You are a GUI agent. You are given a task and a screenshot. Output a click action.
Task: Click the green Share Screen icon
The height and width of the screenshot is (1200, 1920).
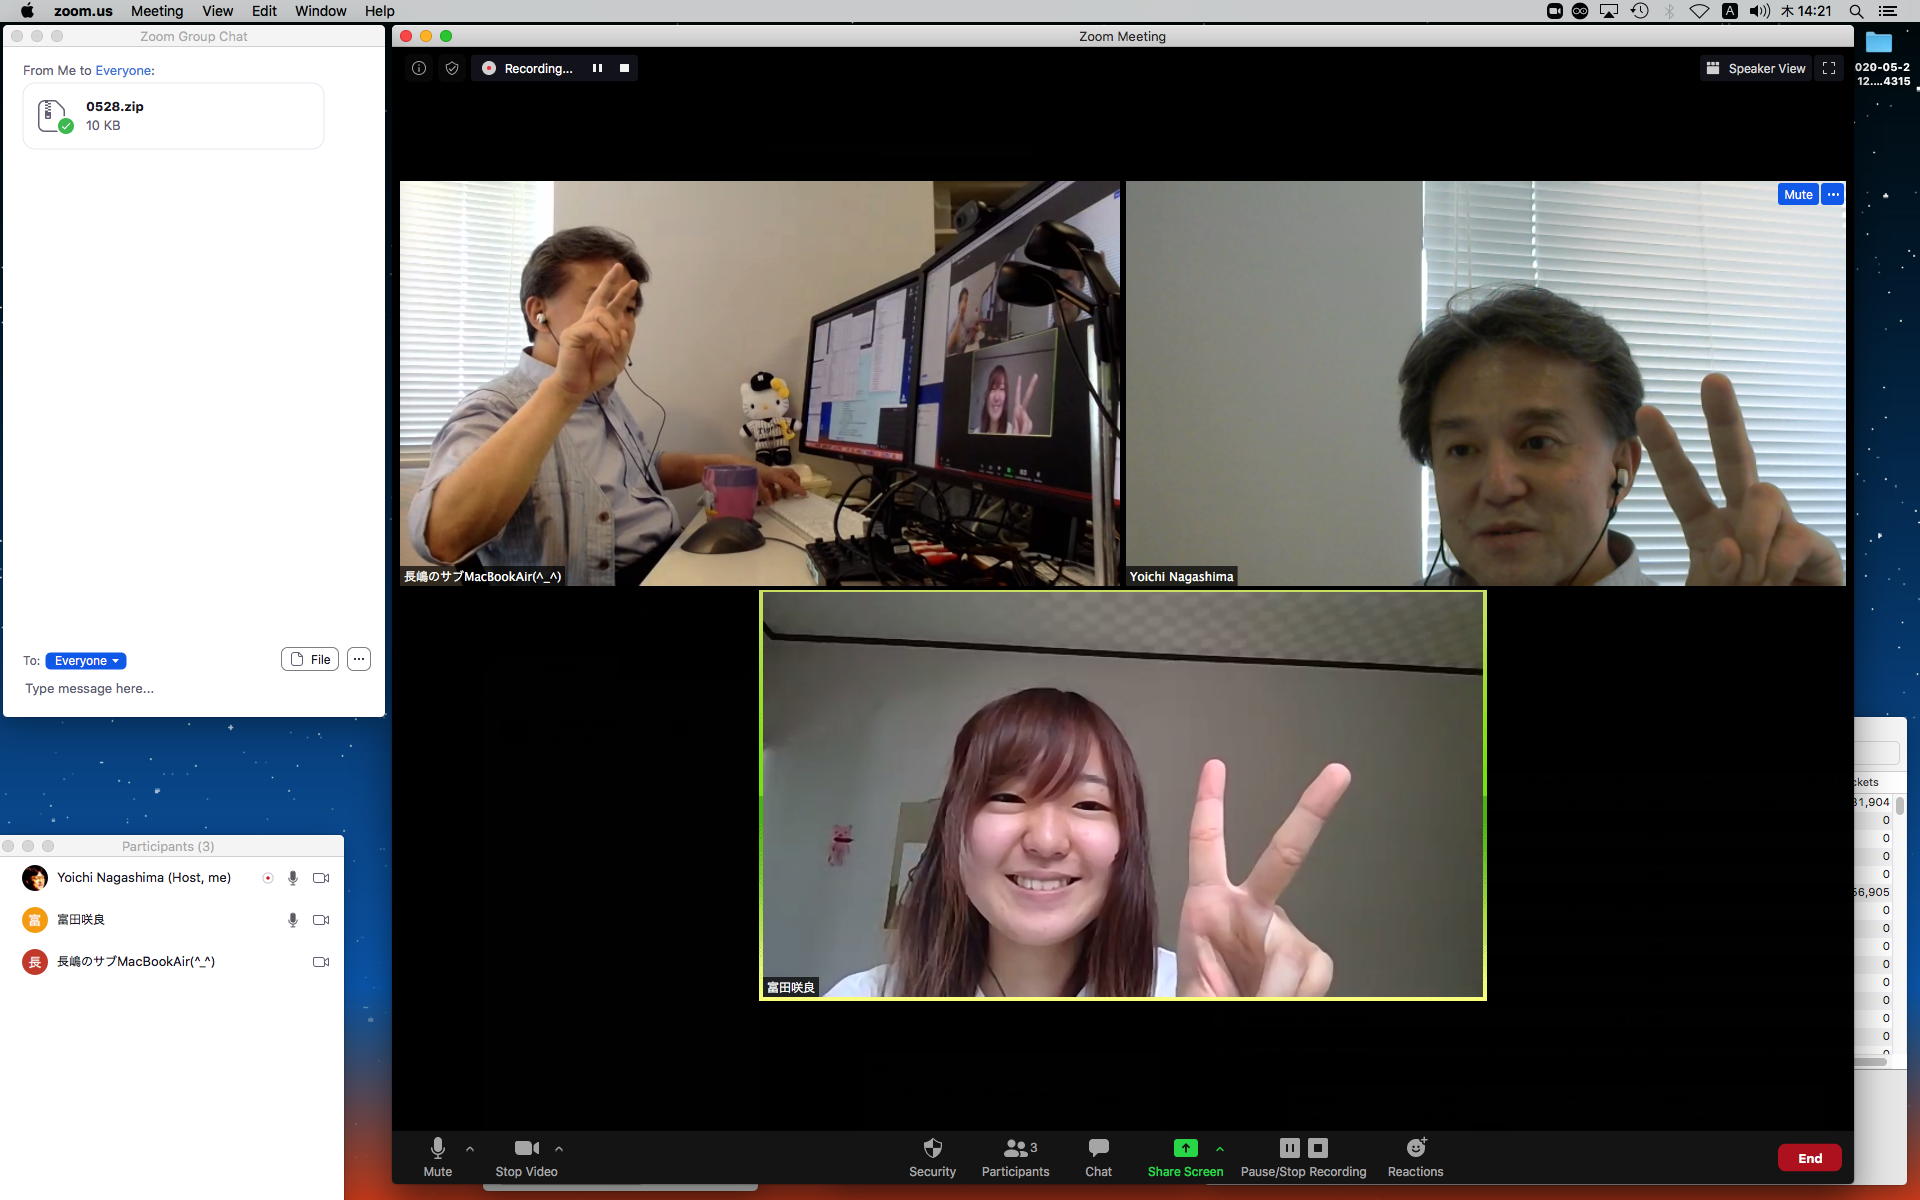[1185, 1149]
